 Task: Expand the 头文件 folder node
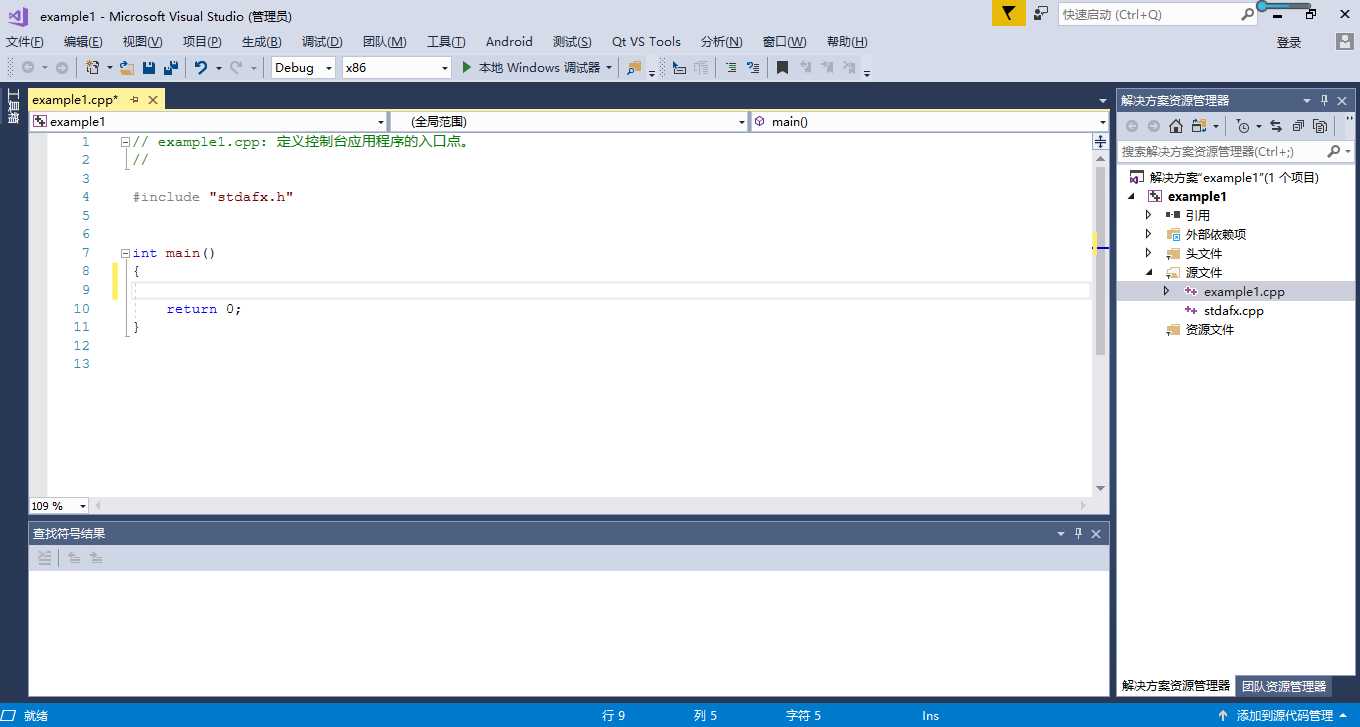point(1148,253)
